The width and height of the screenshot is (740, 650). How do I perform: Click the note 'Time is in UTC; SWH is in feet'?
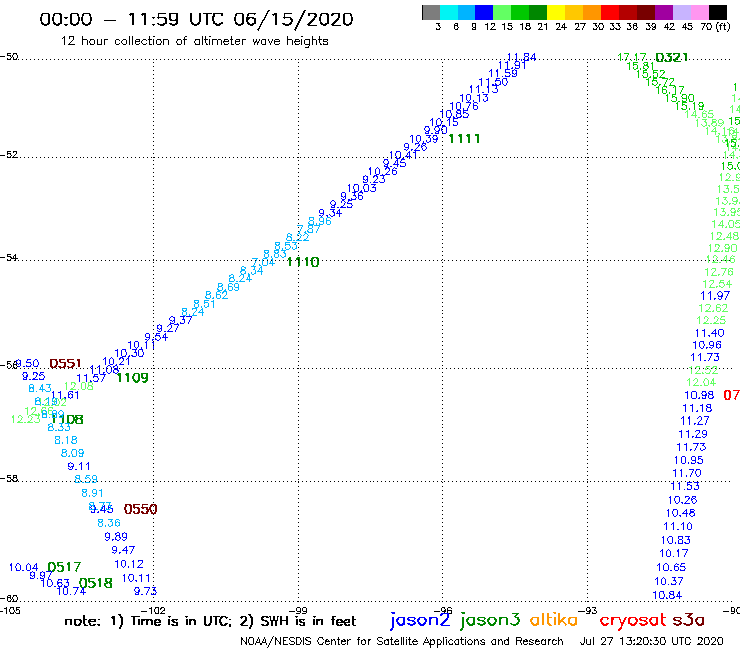click(x=210, y=621)
